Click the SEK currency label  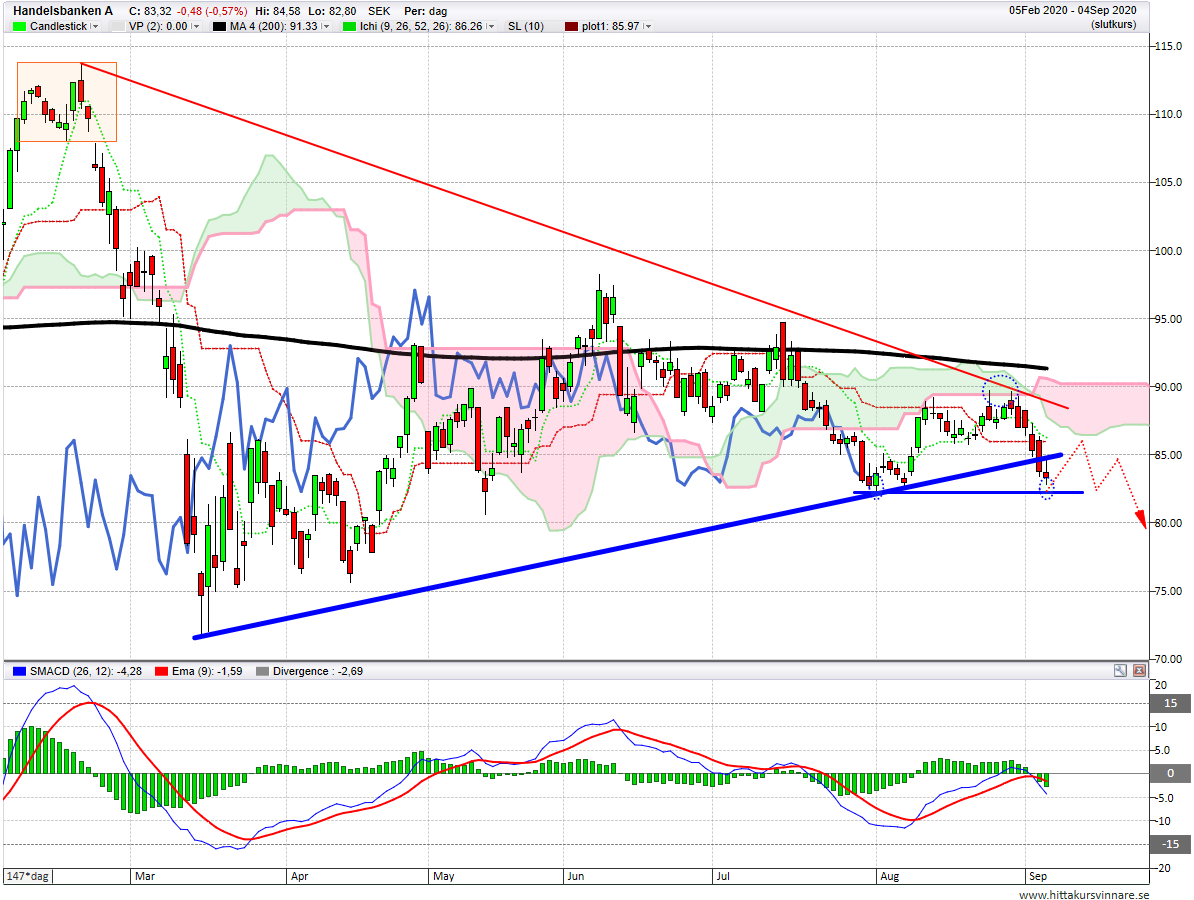click(x=378, y=11)
